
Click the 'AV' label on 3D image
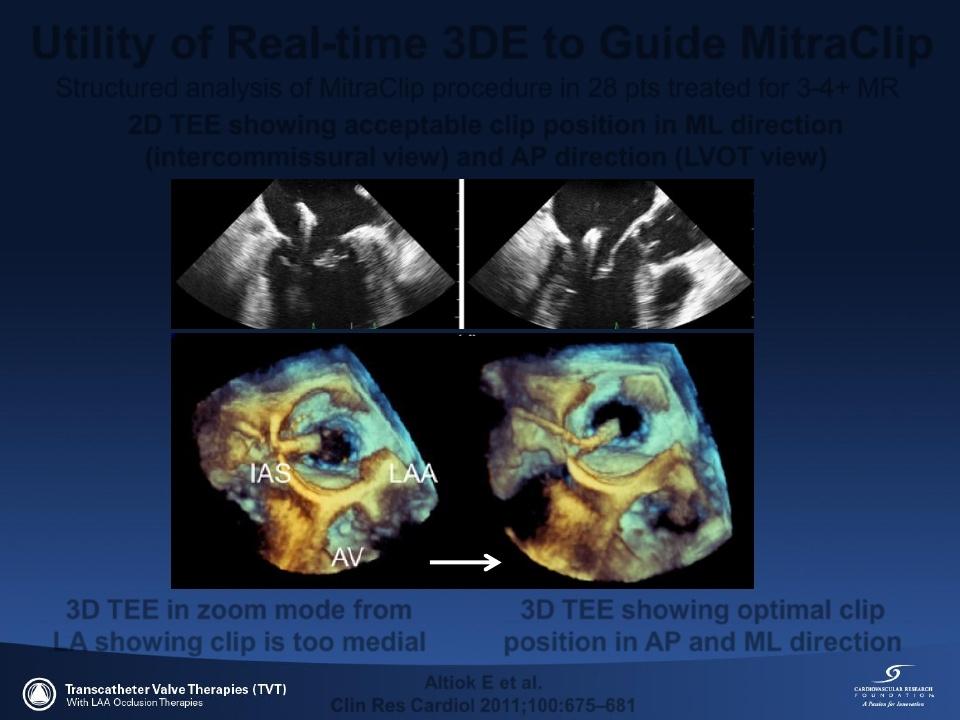pos(347,557)
